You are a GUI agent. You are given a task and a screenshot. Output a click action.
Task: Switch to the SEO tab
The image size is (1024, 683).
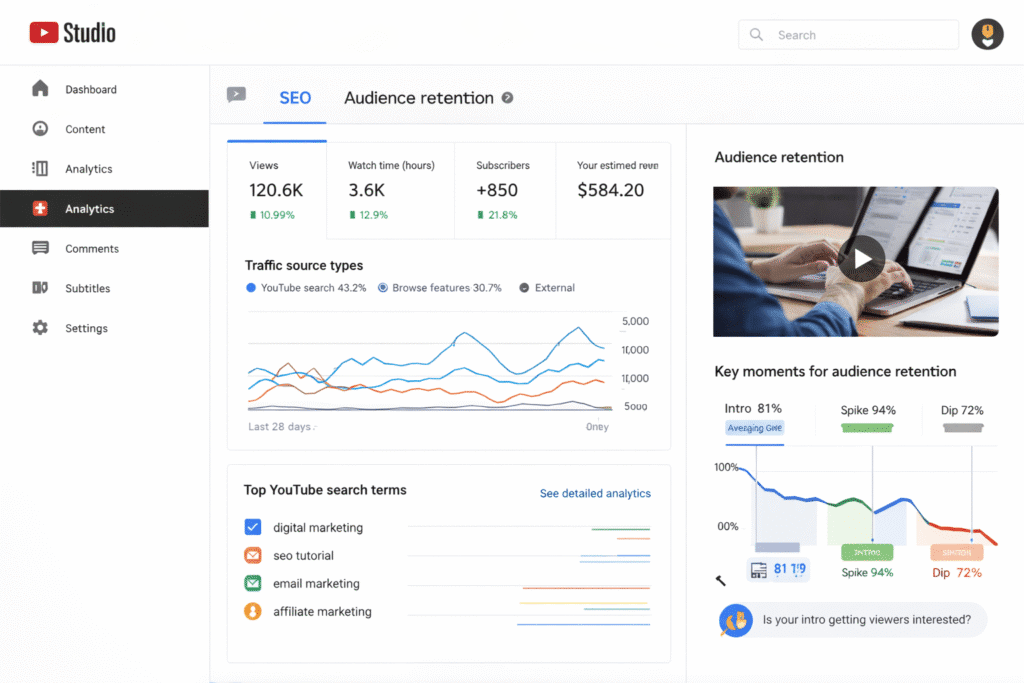click(295, 98)
